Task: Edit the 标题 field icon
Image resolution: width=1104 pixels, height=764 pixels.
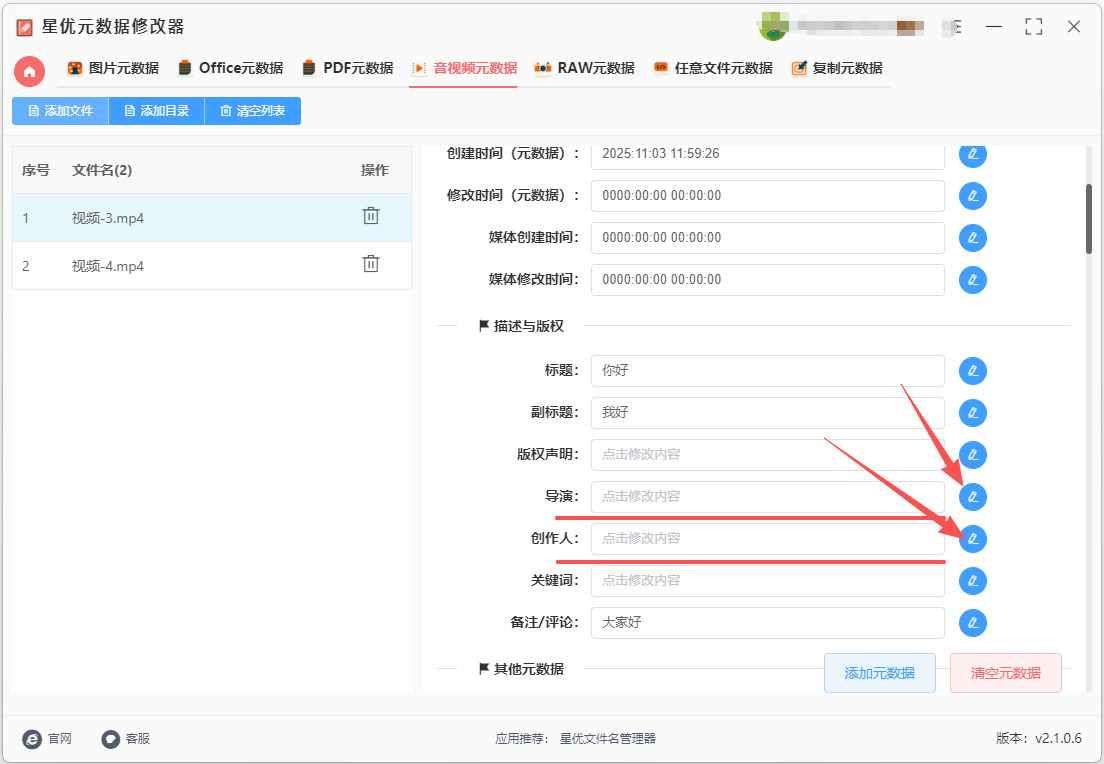Action: click(973, 371)
